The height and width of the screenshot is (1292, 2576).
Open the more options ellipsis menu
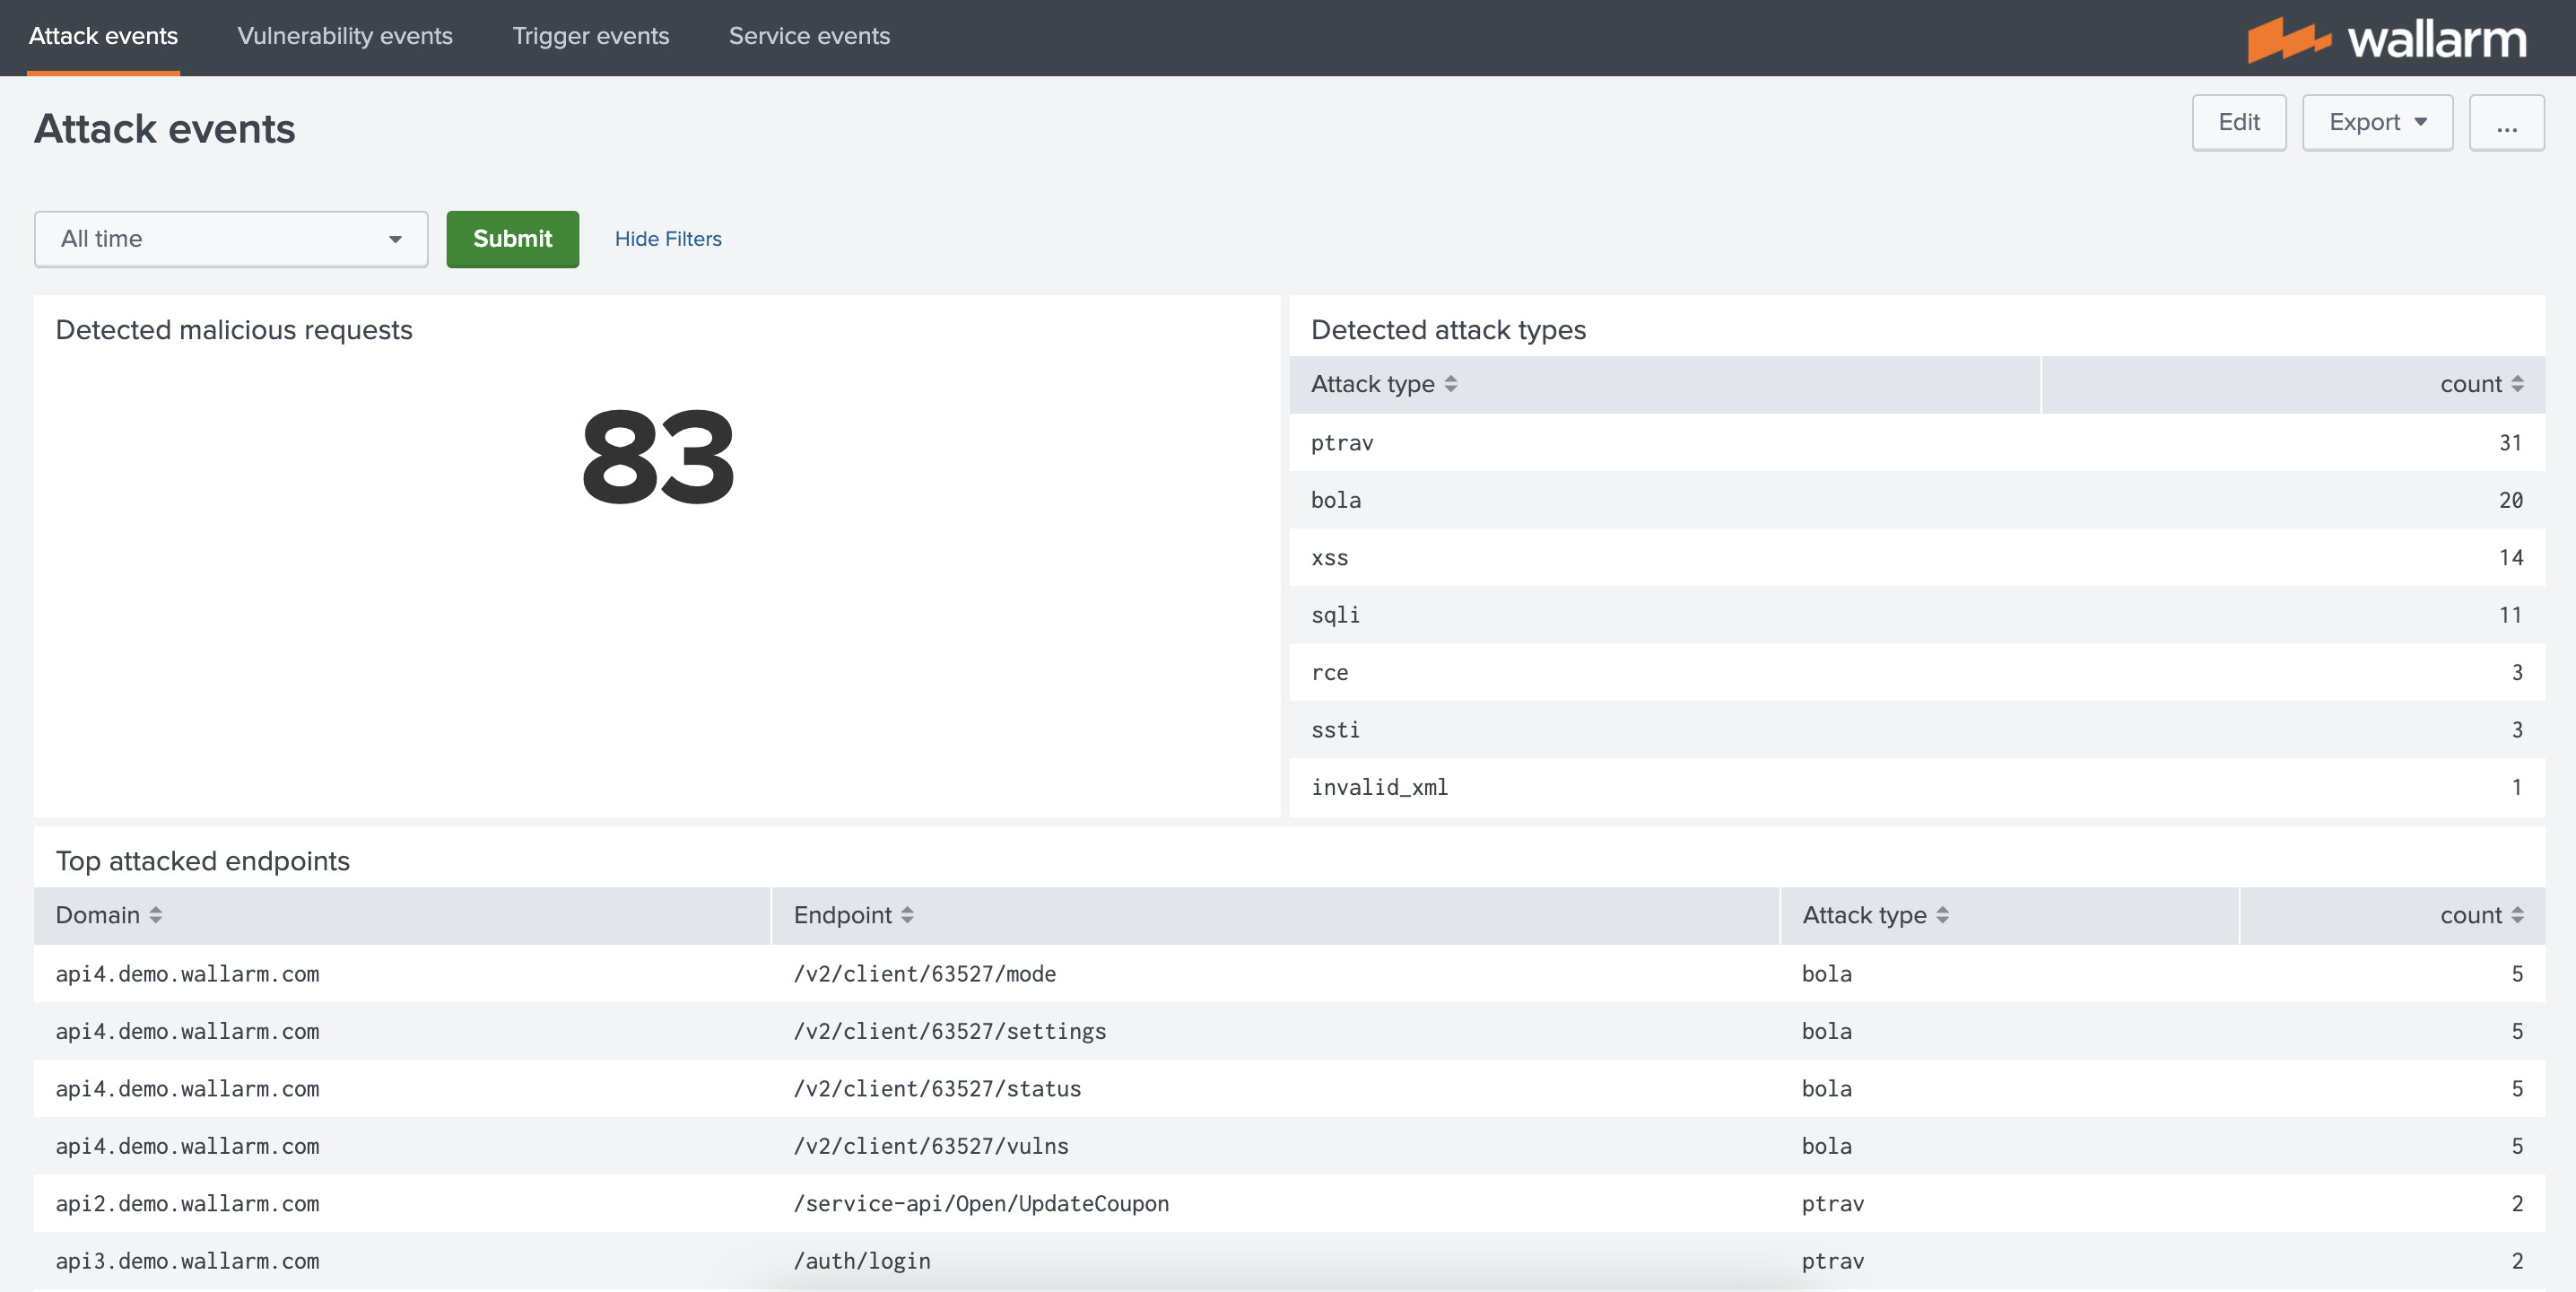coord(2506,122)
